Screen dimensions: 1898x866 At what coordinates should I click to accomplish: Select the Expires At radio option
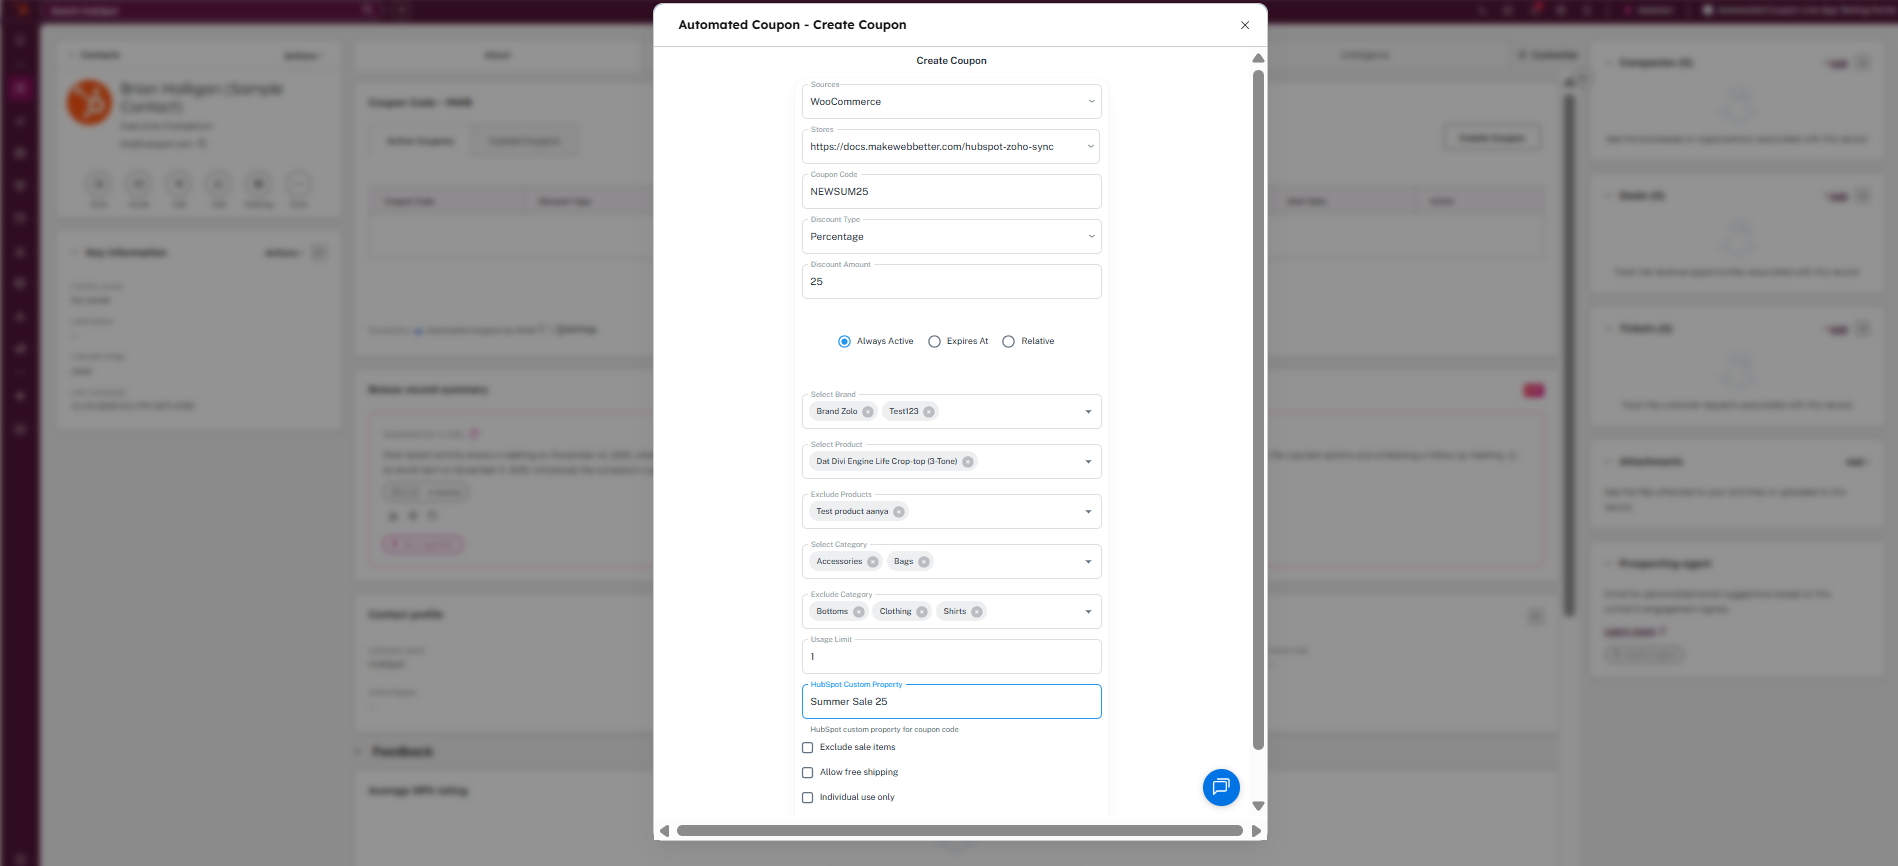934,342
